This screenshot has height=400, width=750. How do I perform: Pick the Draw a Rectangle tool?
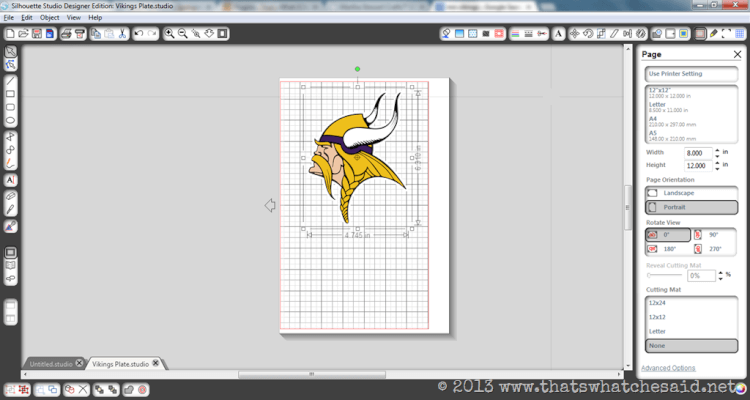(x=11, y=94)
